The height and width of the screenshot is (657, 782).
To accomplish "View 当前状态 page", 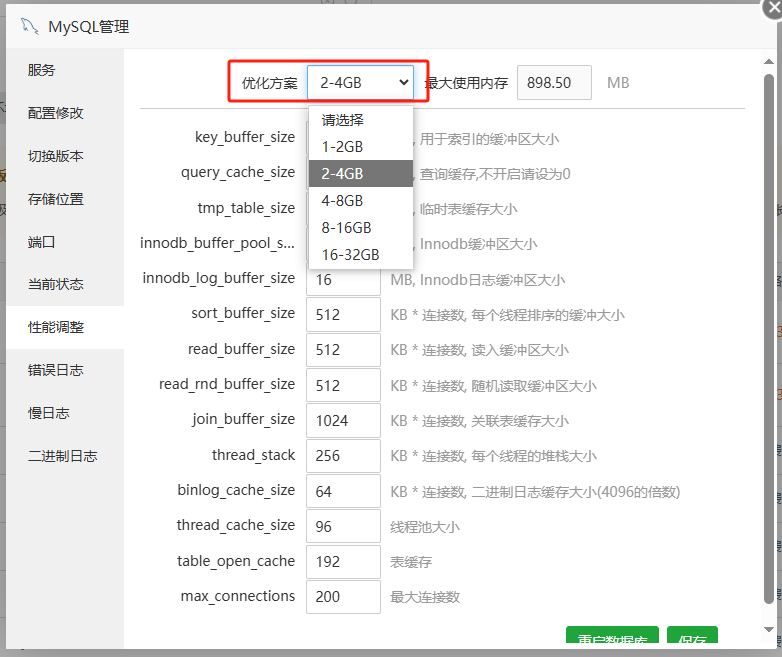I will tap(65, 284).
